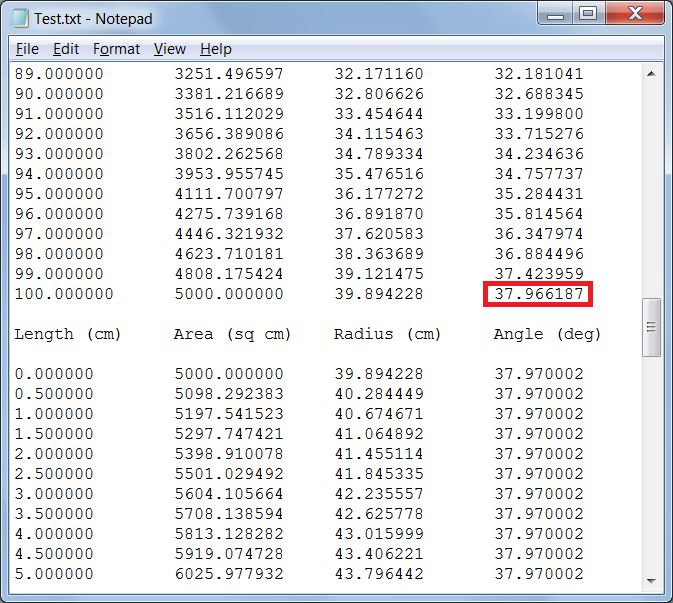Click the Notepad icon in title bar
Image resolution: width=673 pixels, height=603 pixels.
coord(20,18)
